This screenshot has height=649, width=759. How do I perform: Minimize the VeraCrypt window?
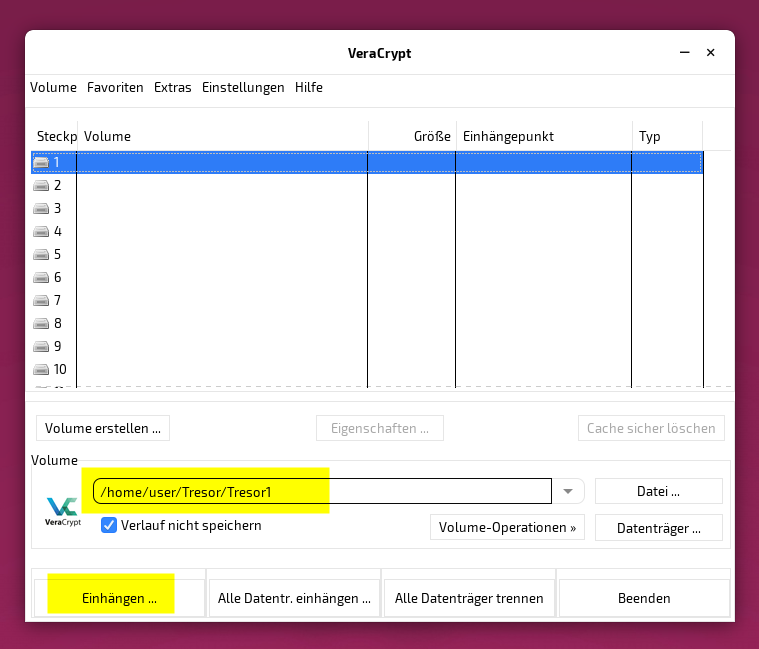point(684,52)
